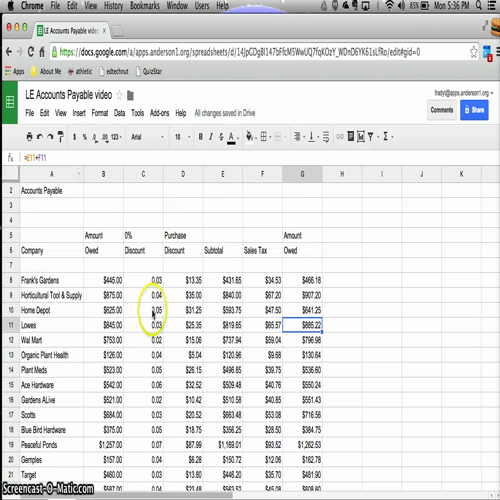This screenshot has height=500, width=500.
Task: Open the merge cells dropdown
Action: 280,137
